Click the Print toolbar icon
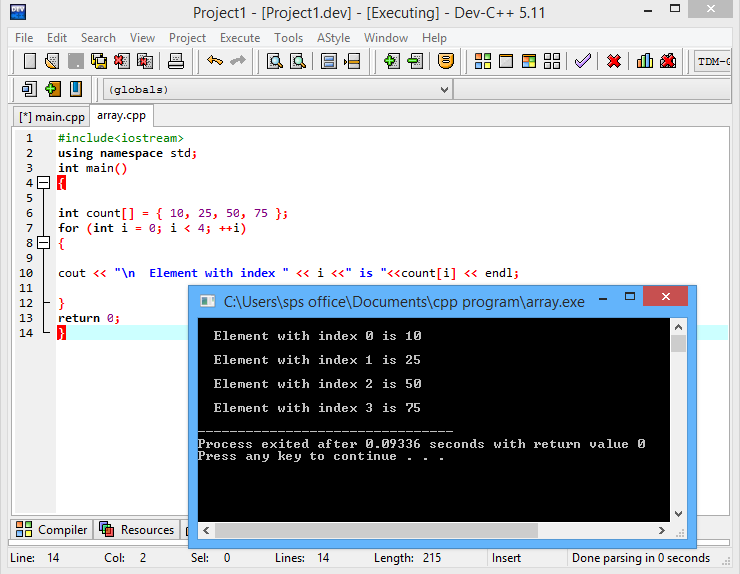 pyautogui.click(x=176, y=61)
